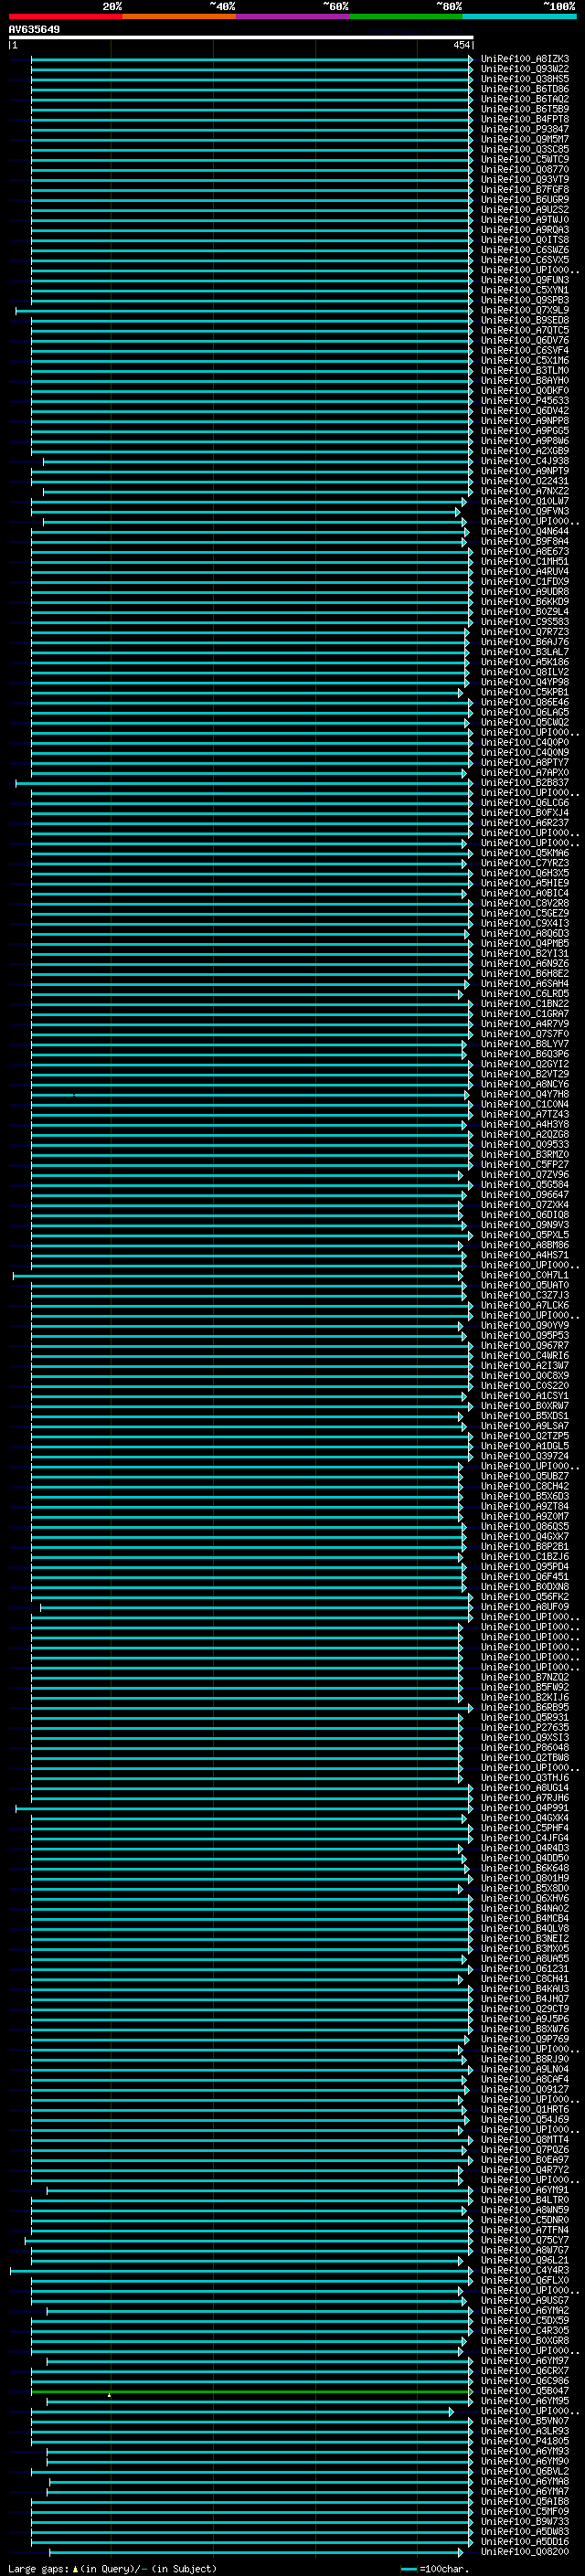585x2576 pixels.
Task: Select hit UniRef100_B3TLM0
Action: 525,370
